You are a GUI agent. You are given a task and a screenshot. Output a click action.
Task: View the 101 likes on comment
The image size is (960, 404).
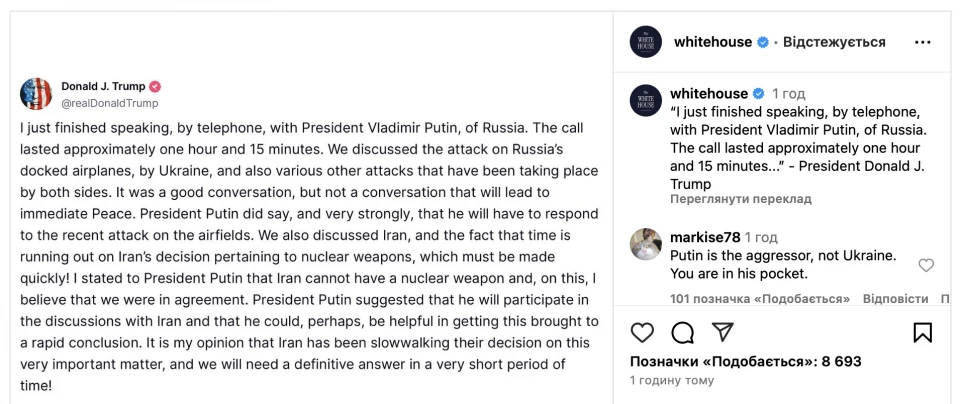[x=760, y=299]
